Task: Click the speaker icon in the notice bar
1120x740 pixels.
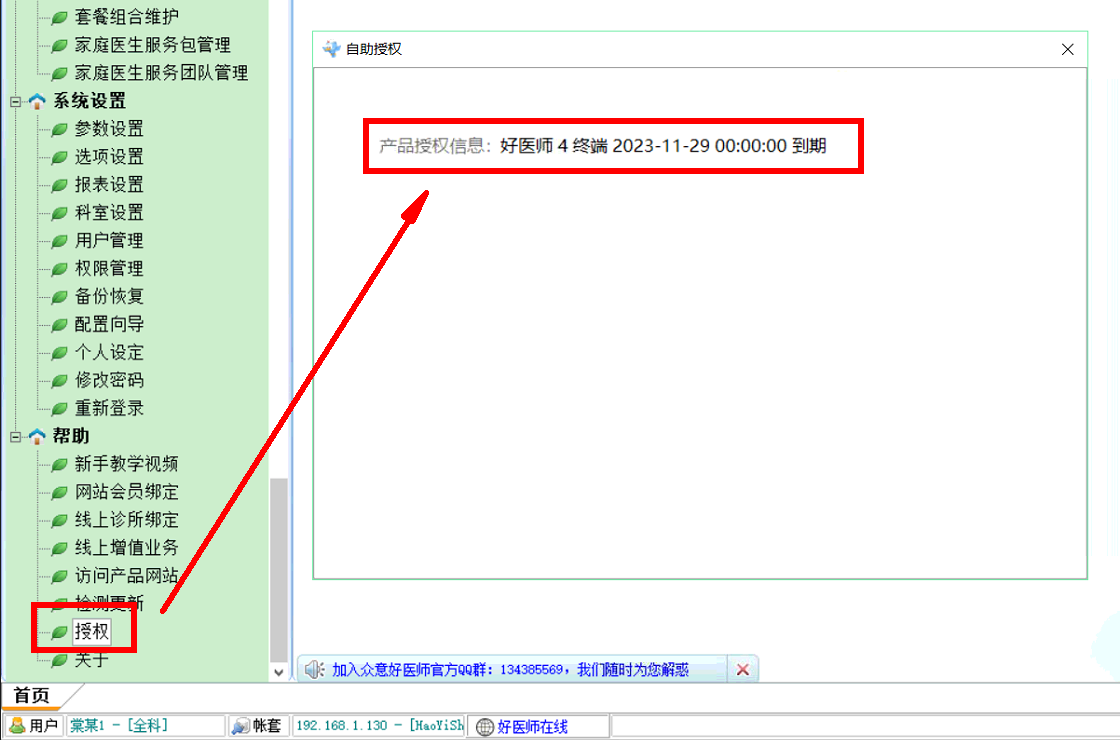Action: coord(314,669)
